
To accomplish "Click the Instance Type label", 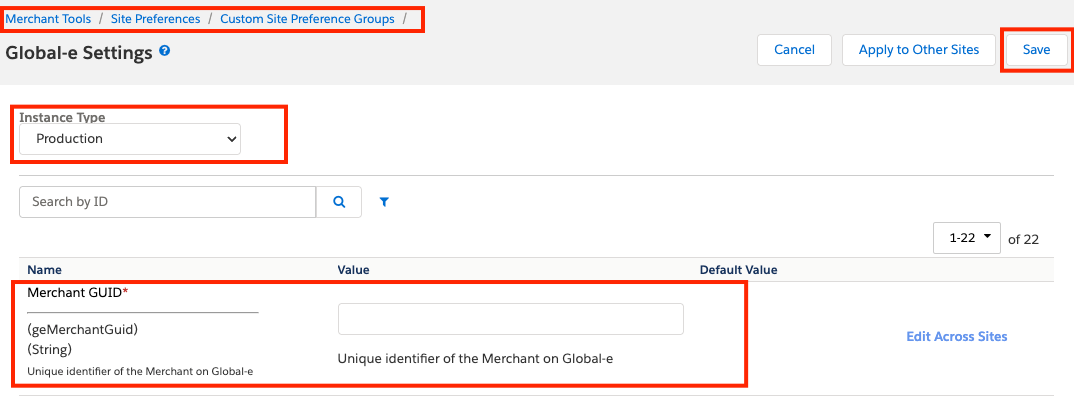I will click(x=62, y=117).
